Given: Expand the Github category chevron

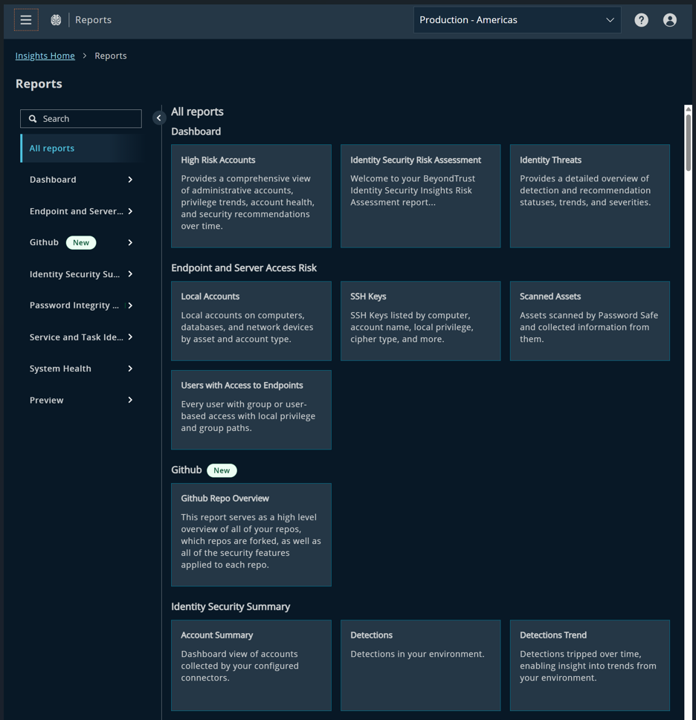Looking at the screenshot, I should point(130,242).
